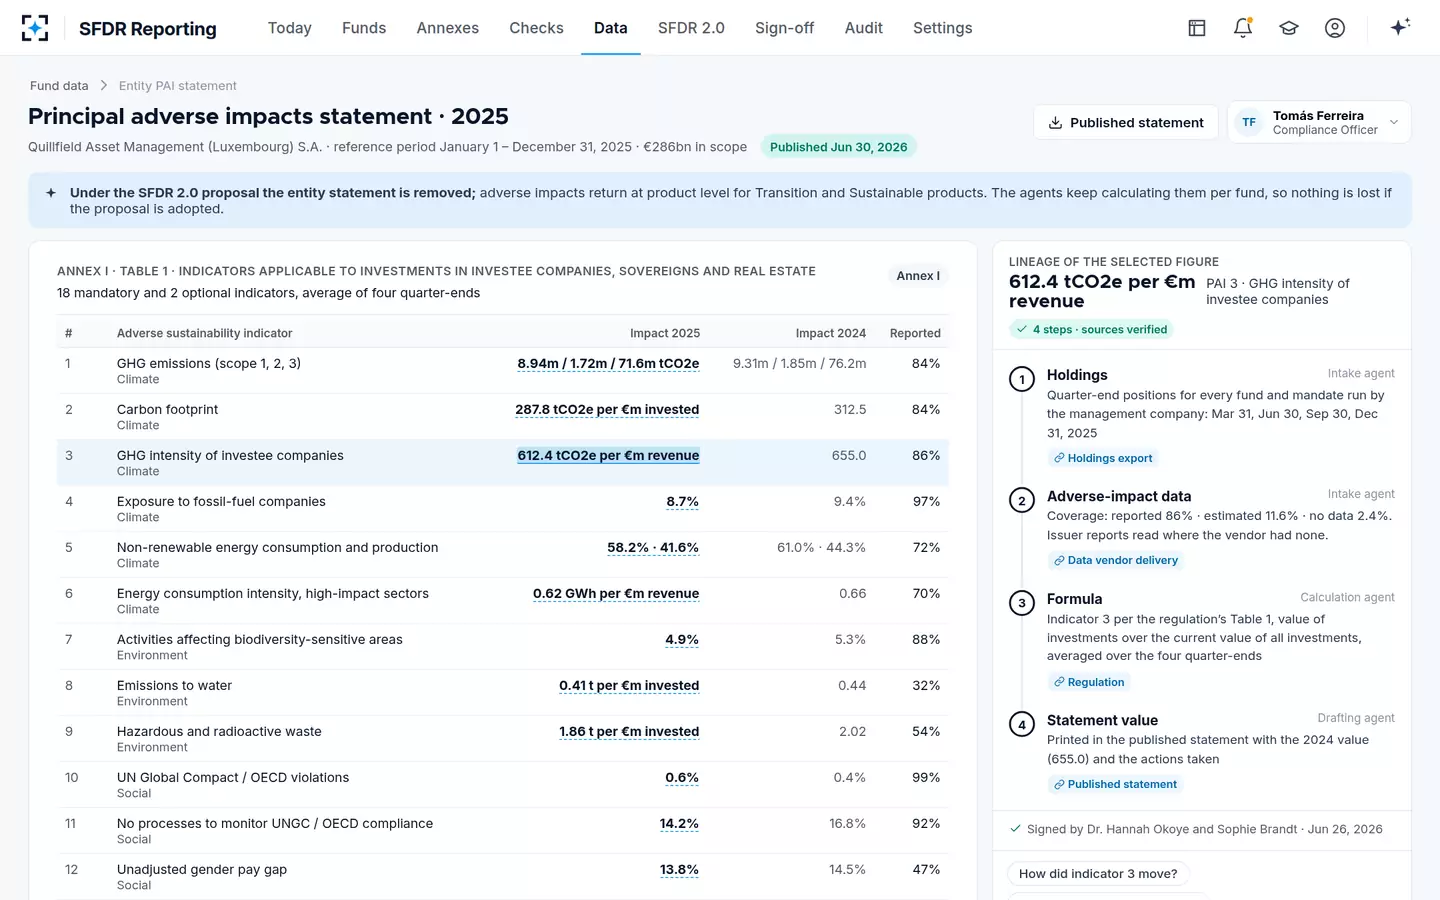Click biodiversity-sensitive areas value 4.9%
Image resolution: width=1440 pixels, height=900 pixels.
pyautogui.click(x=682, y=640)
